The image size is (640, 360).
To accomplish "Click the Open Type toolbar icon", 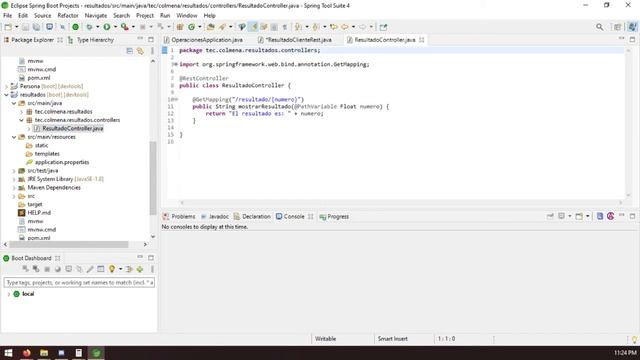I will [x=211, y=27].
